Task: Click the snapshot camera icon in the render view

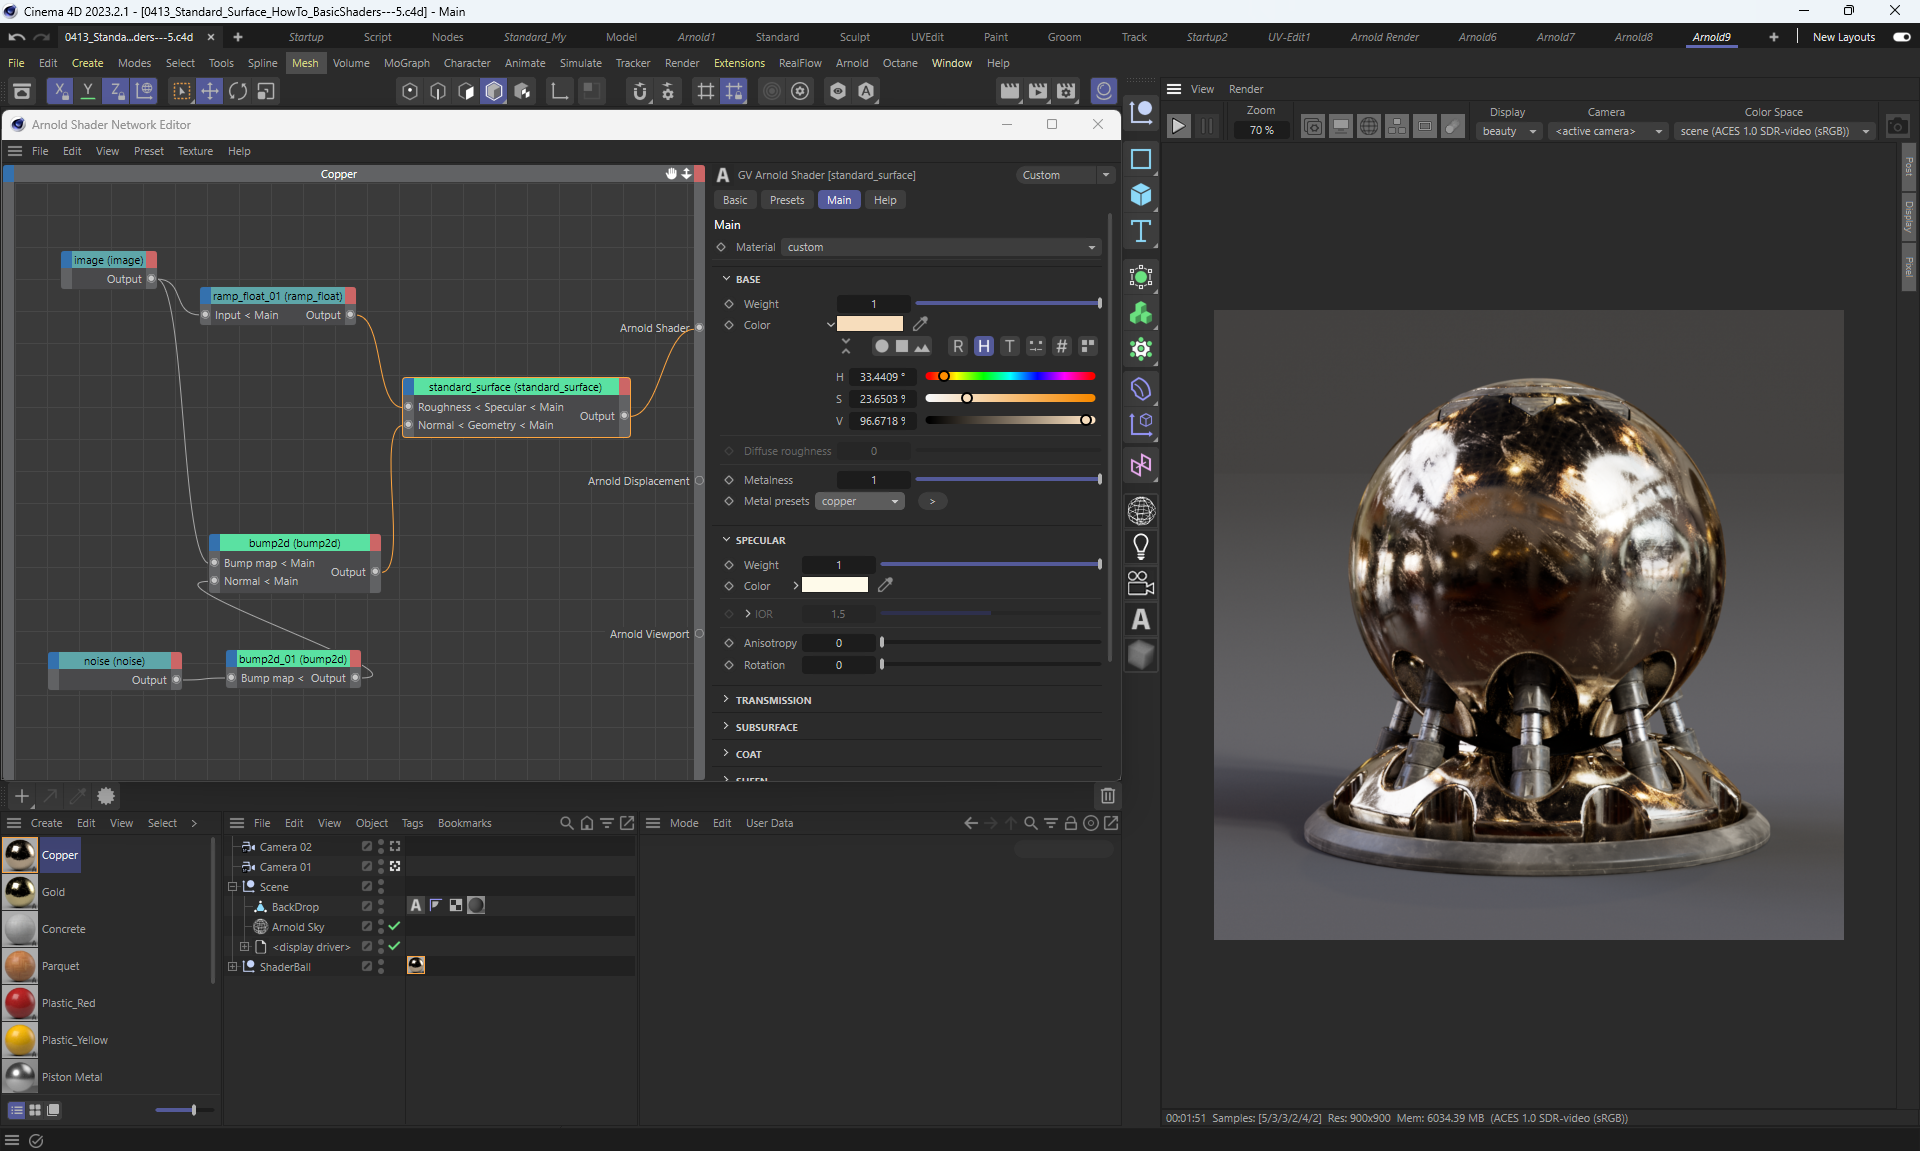Action: (1897, 127)
